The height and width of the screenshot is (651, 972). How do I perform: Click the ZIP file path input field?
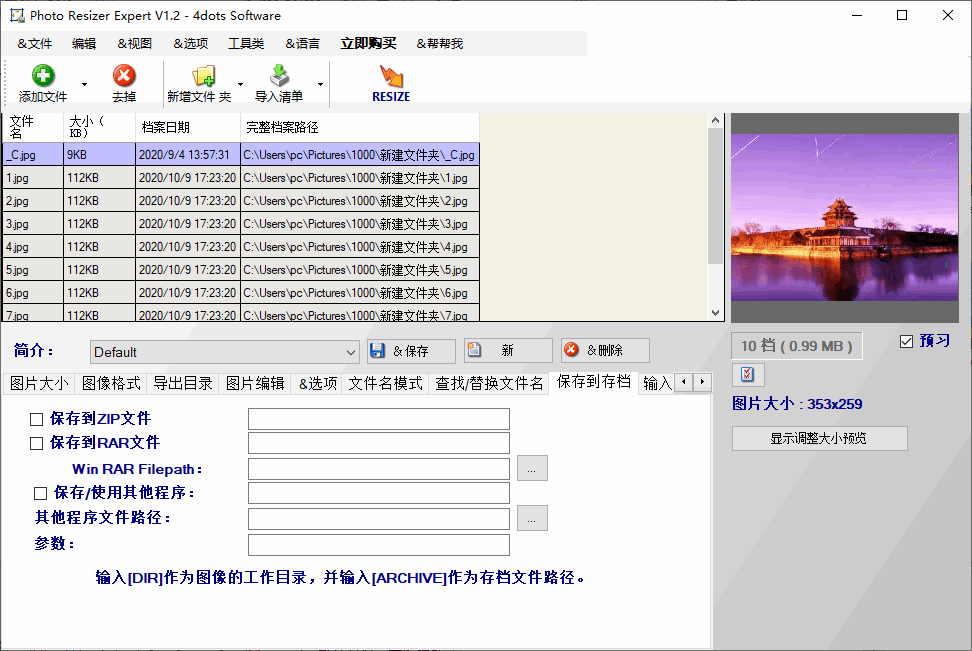(379, 419)
